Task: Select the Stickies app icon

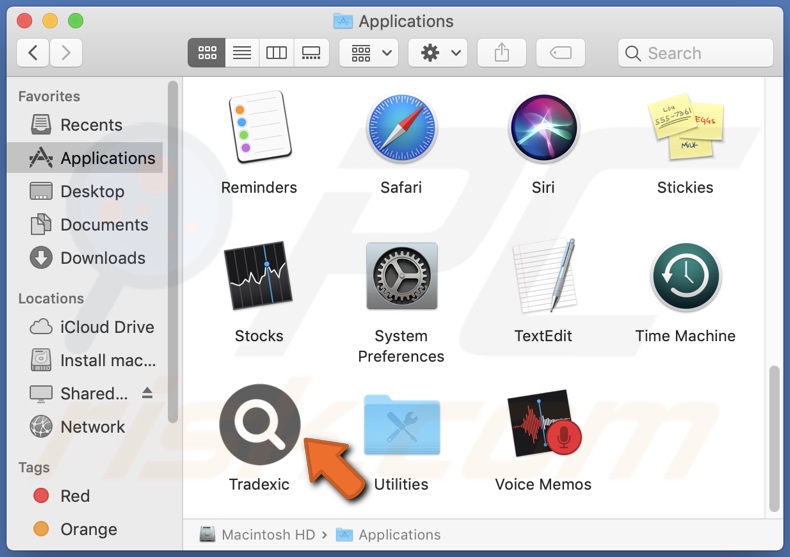Action: click(x=688, y=127)
